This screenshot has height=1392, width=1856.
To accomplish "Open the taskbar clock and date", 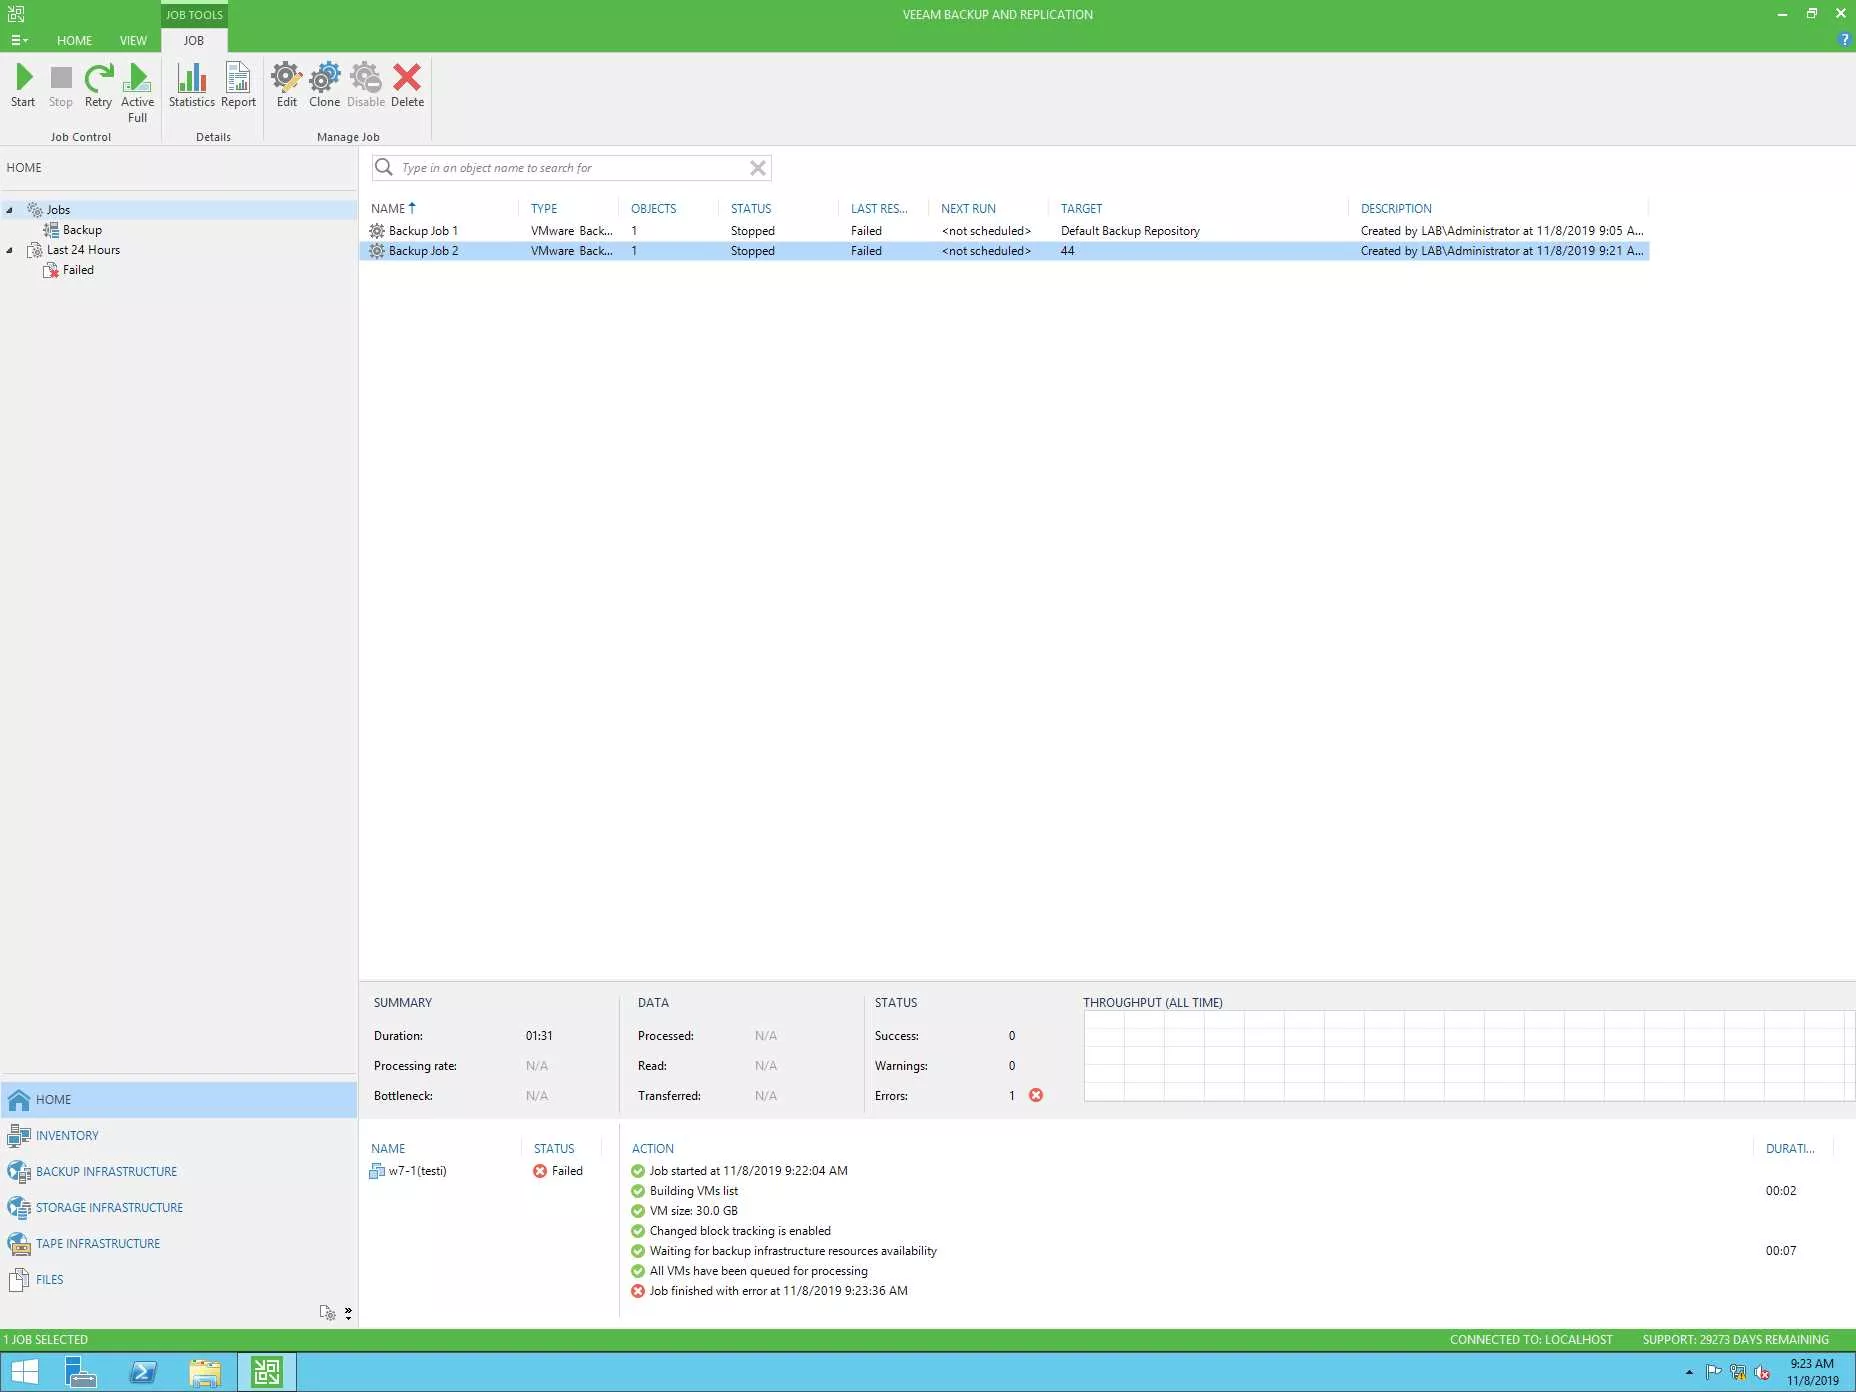I will pos(1812,1372).
